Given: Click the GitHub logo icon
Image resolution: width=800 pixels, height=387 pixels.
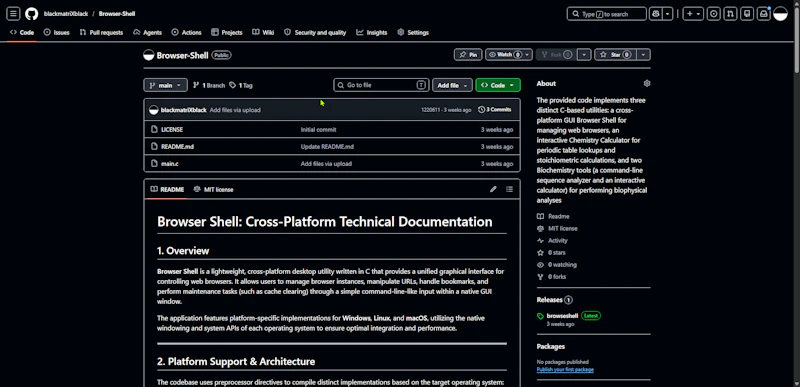Looking at the screenshot, I should click(32, 14).
